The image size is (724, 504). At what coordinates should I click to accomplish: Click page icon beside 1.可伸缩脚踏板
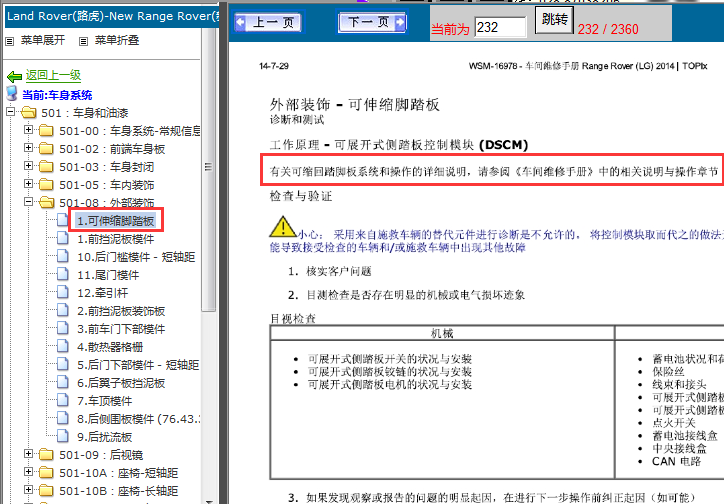62,220
